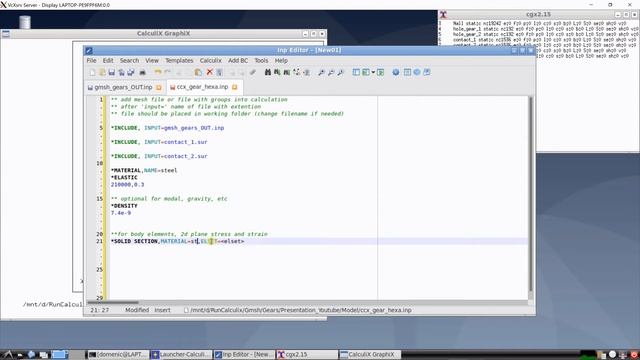Click the cgx2.15 window X logo icon

(444, 15)
